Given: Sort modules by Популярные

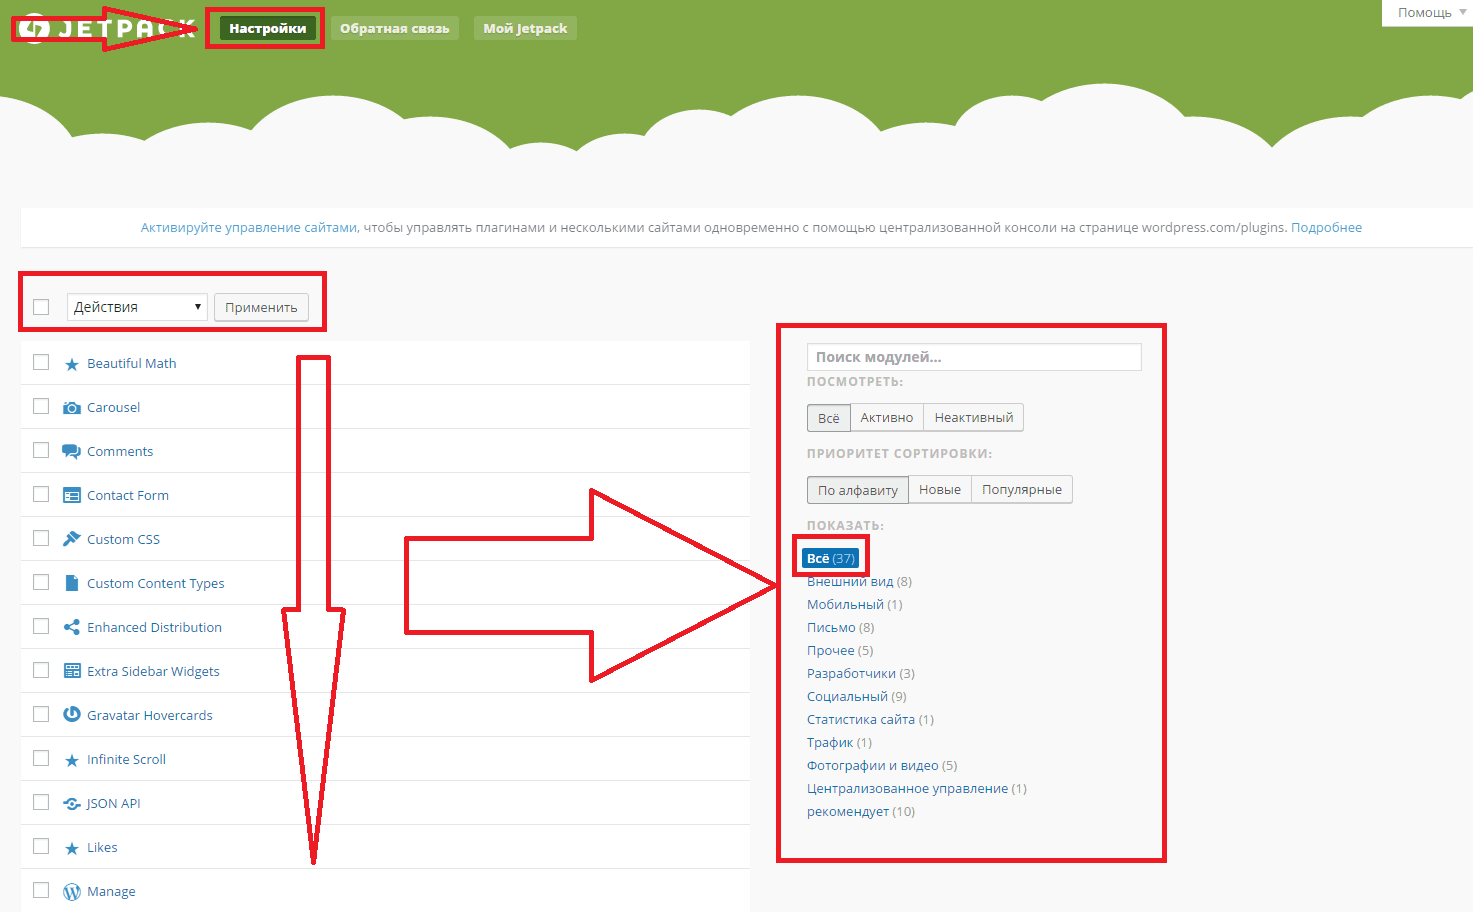Looking at the screenshot, I should coord(1022,490).
